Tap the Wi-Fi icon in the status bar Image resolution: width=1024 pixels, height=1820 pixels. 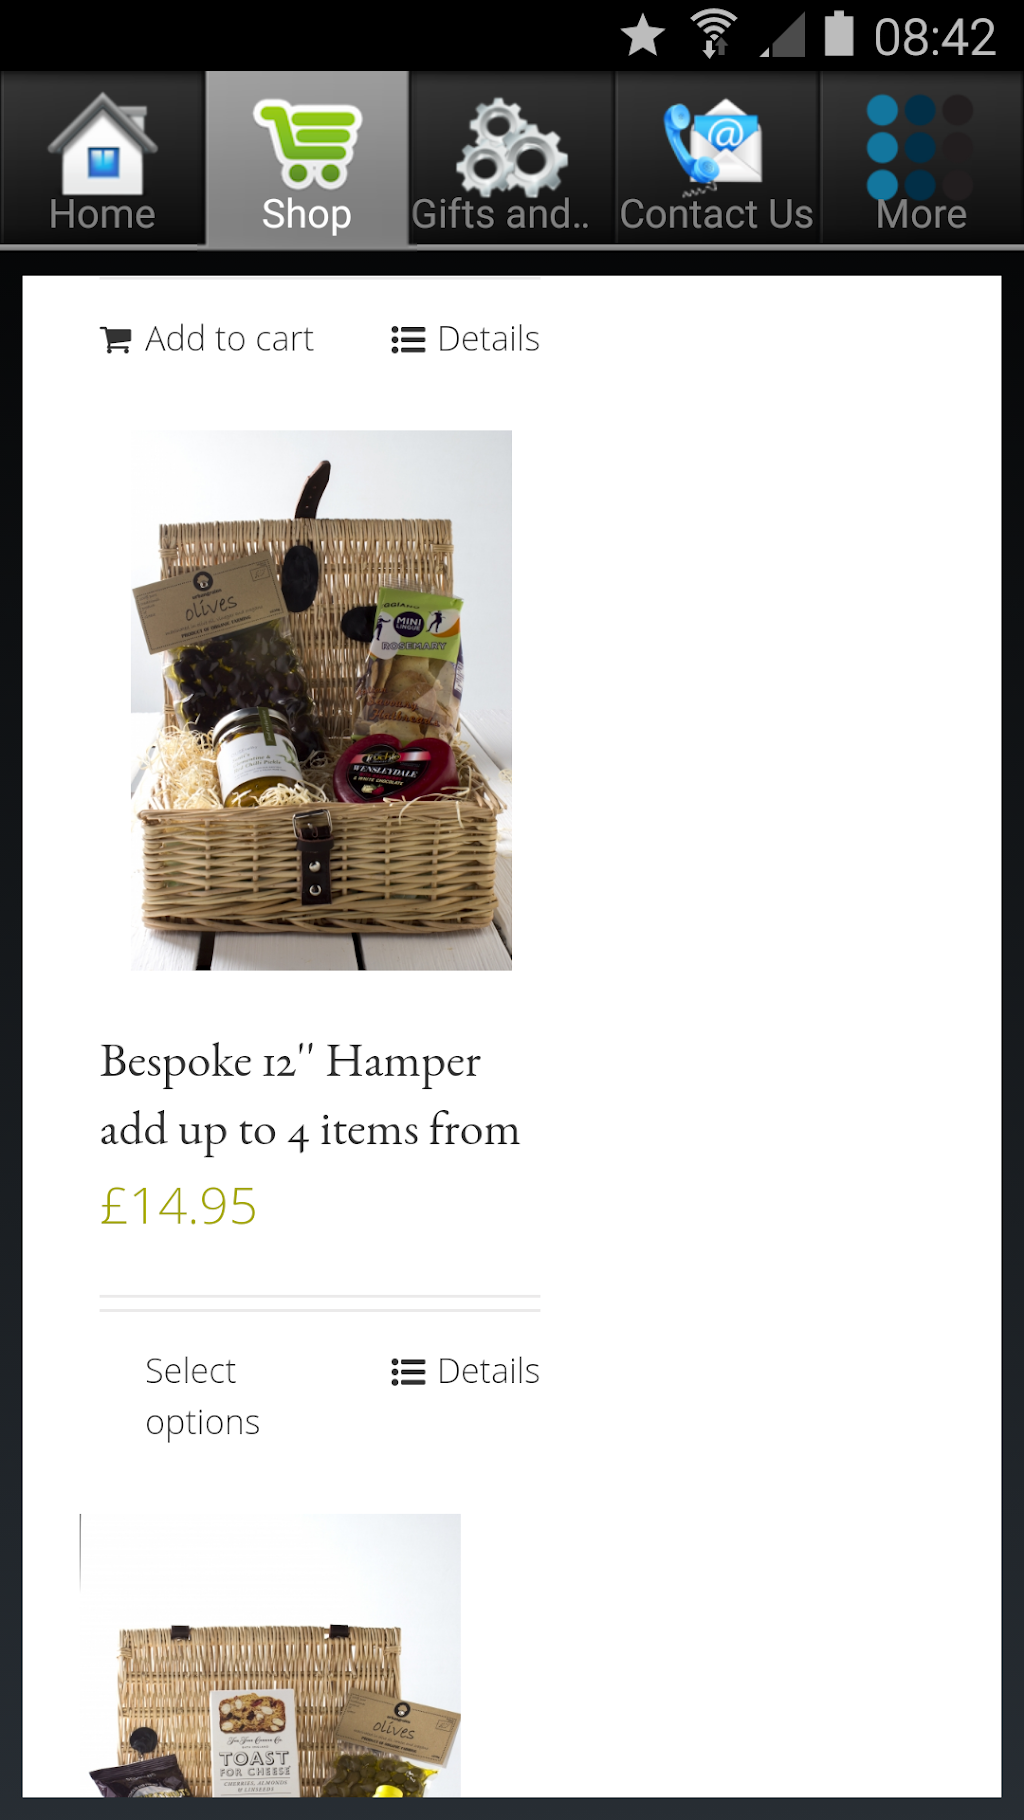pos(714,35)
